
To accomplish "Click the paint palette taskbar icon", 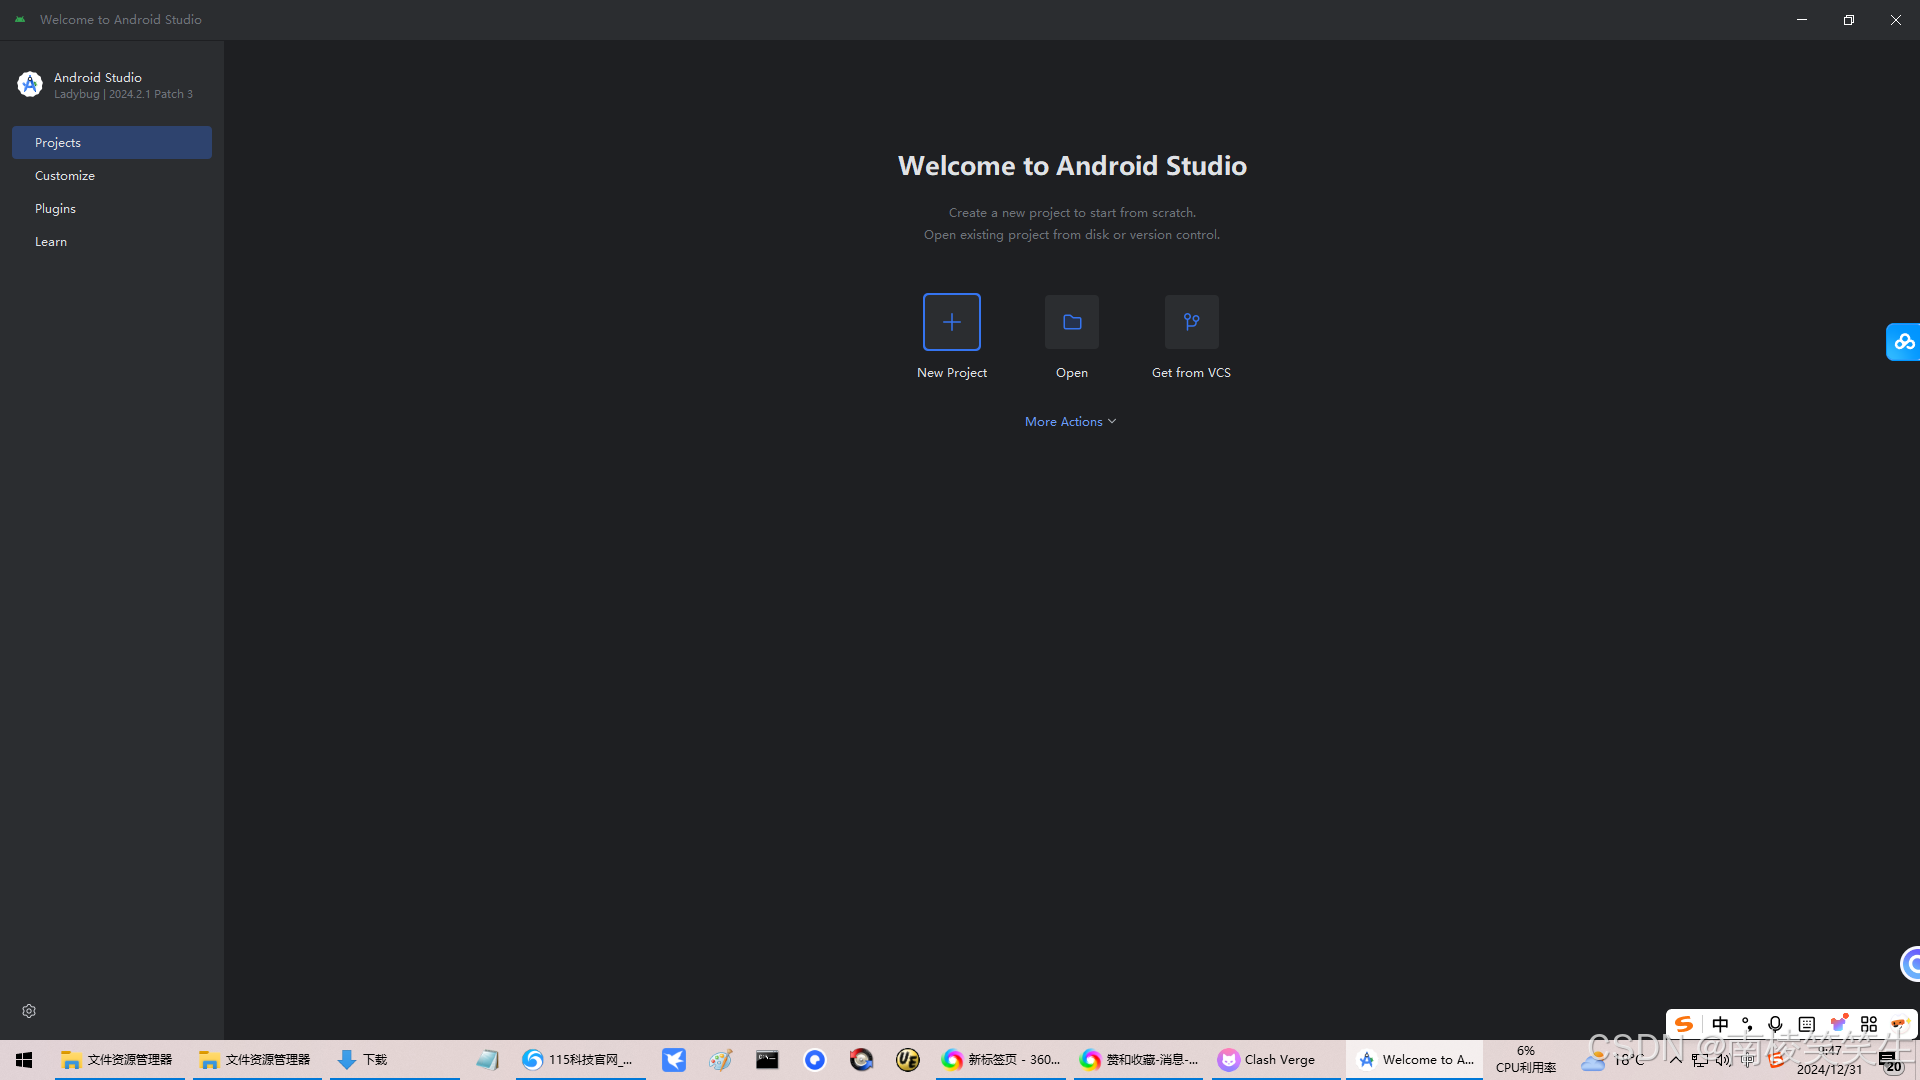I will tap(720, 1059).
